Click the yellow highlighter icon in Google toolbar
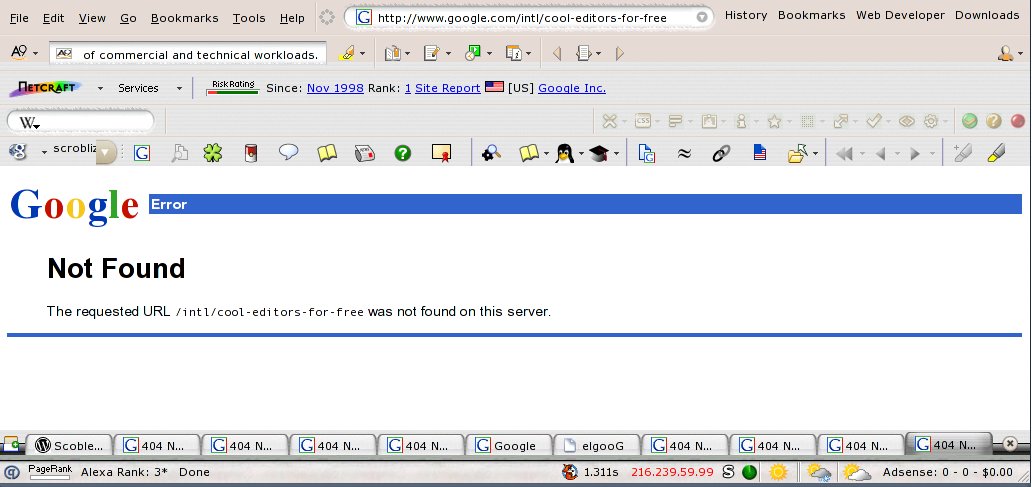Screen dimensions: 1032x487 (x=996, y=153)
